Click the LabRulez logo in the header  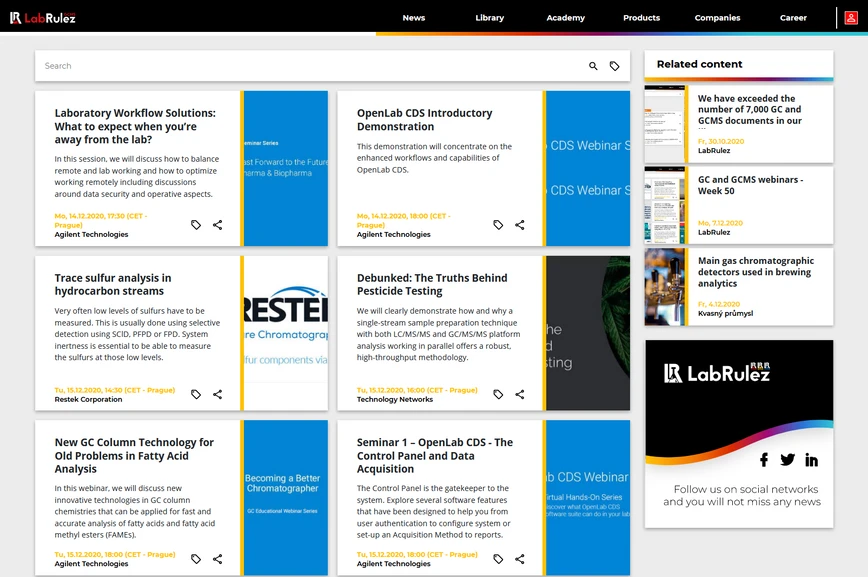point(43,18)
